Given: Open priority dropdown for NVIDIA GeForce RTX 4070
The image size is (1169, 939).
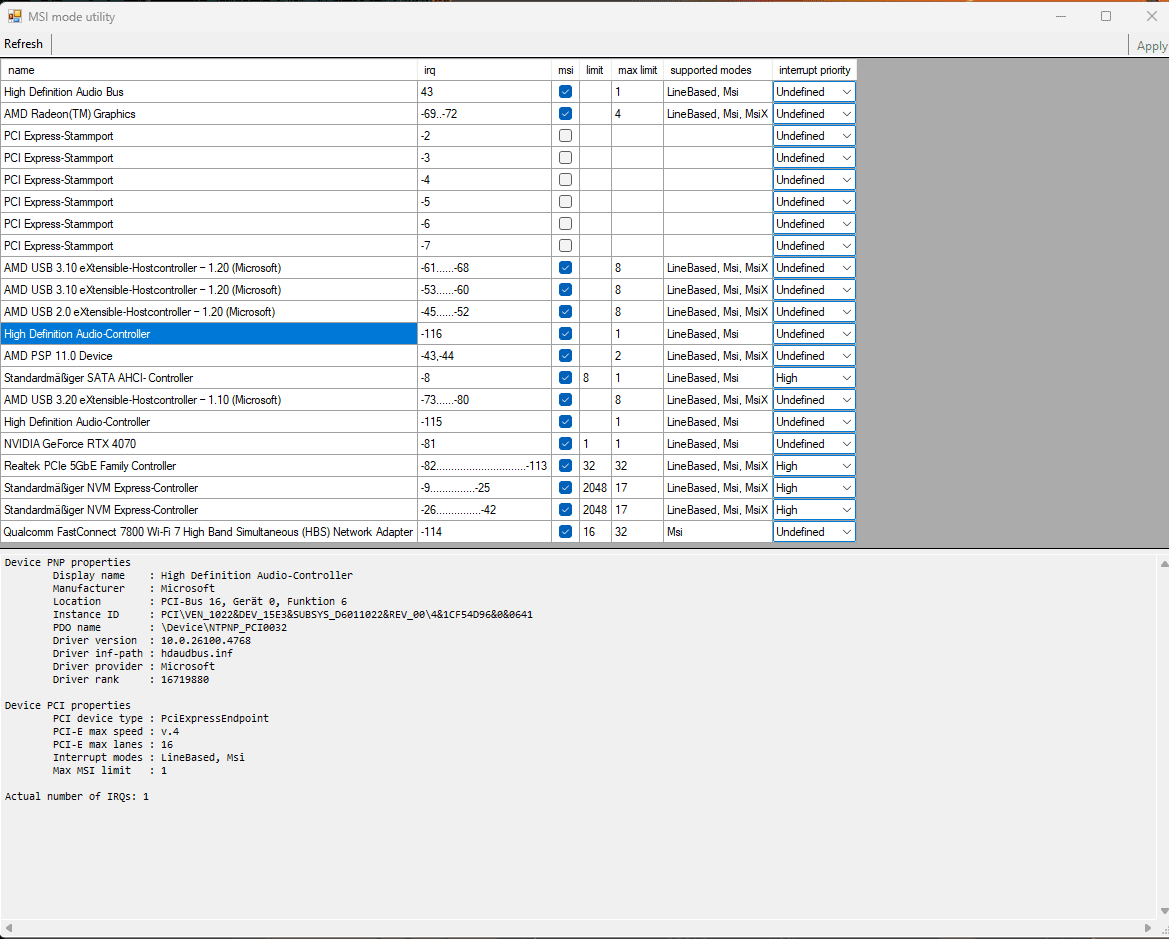Looking at the screenshot, I should (814, 444).
